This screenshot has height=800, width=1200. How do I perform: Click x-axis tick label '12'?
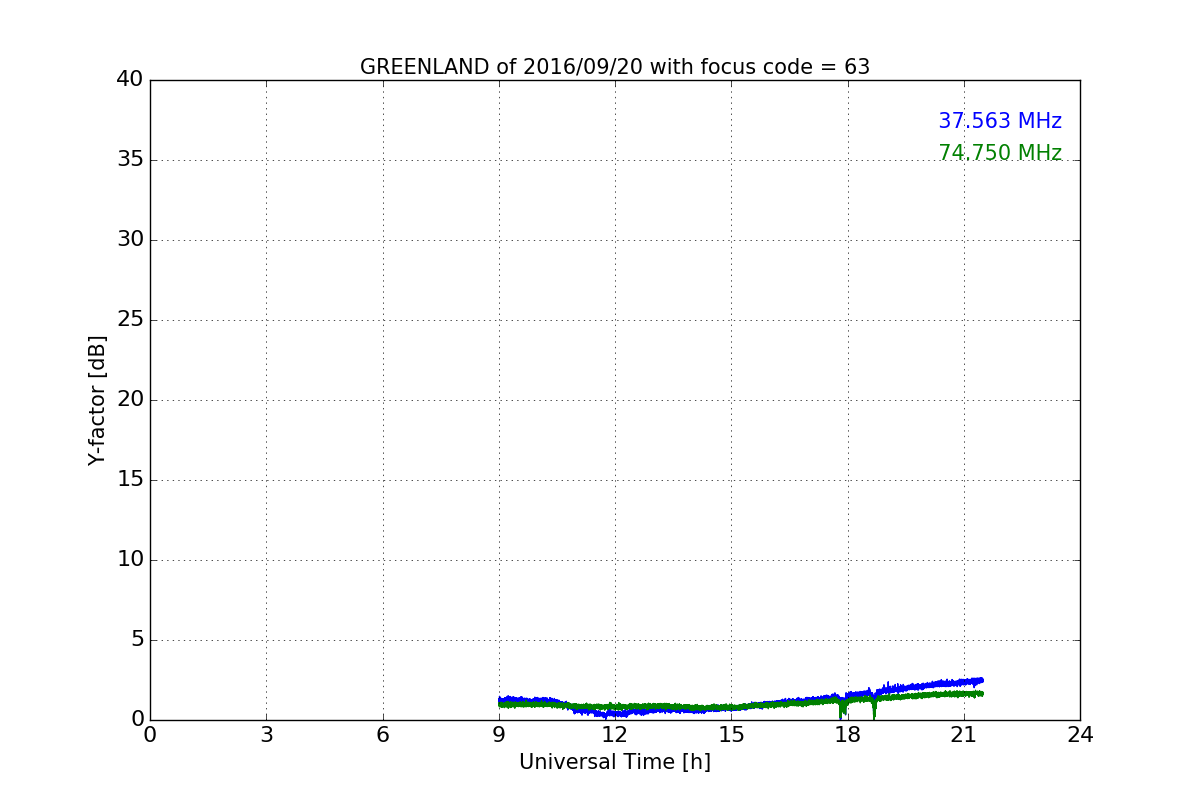click(615, 735)
